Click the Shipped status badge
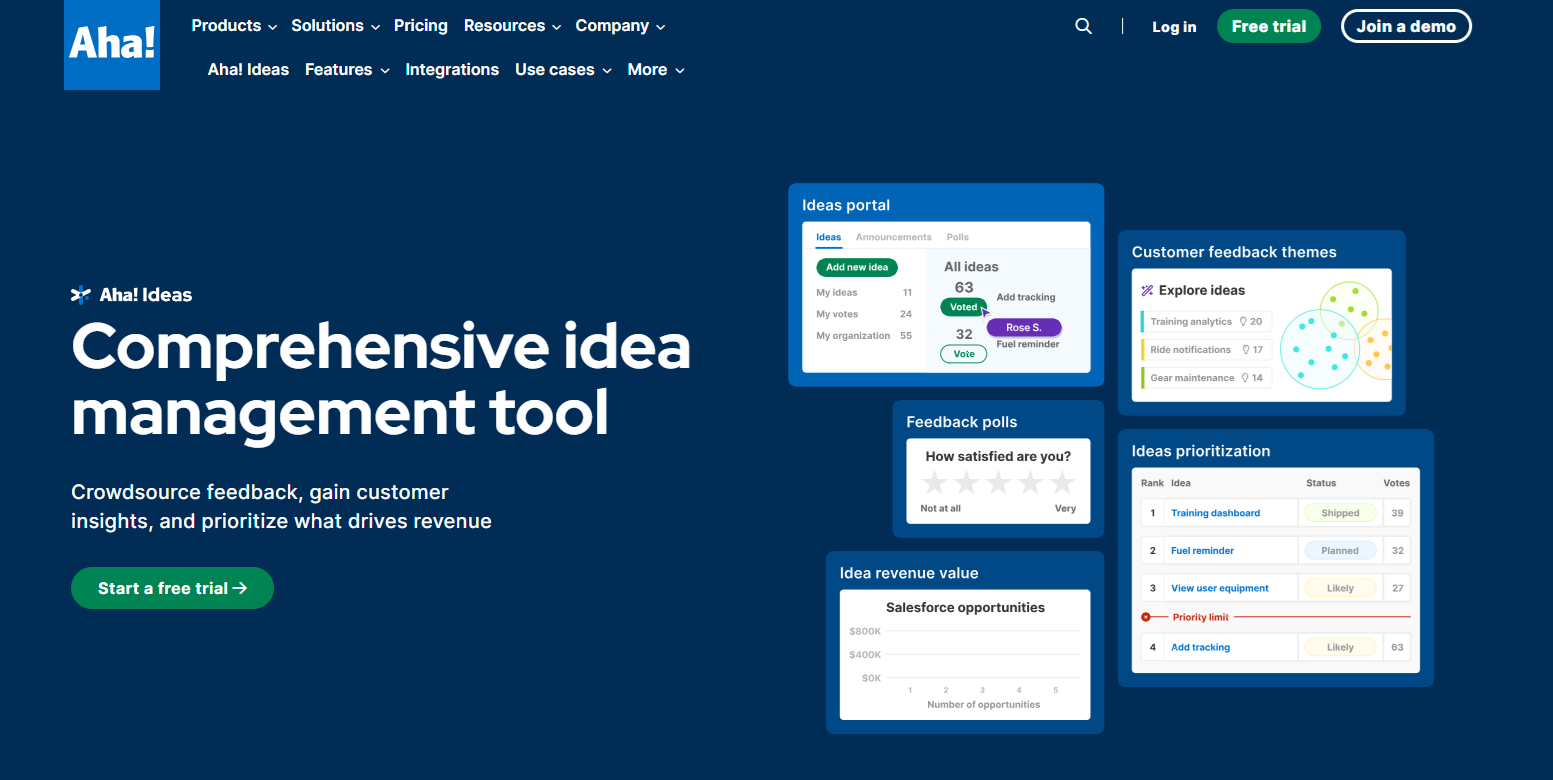1553x780 pixels. coord(1340,513)
